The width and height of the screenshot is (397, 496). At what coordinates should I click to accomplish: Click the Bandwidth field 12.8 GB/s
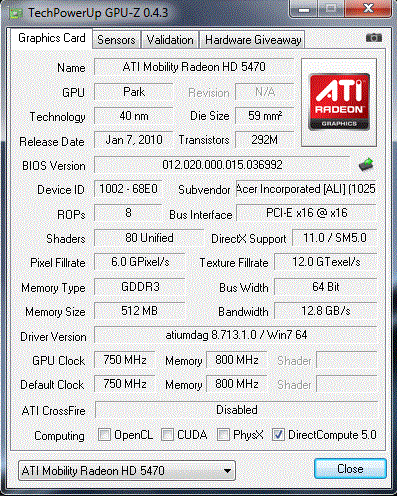(326, 311)
